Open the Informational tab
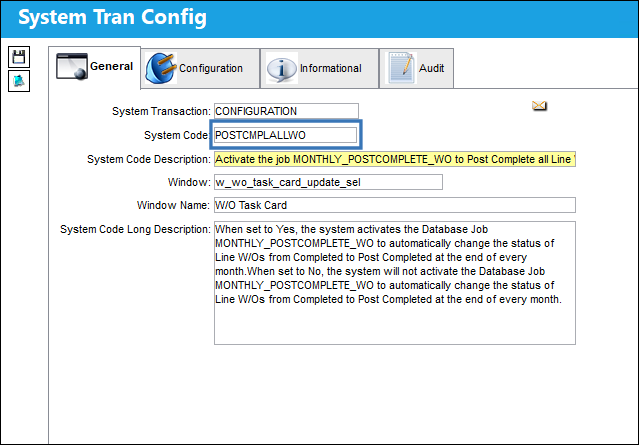Image resolution: width=639 pixels, height=445 pixels. [x=320, y=68]
